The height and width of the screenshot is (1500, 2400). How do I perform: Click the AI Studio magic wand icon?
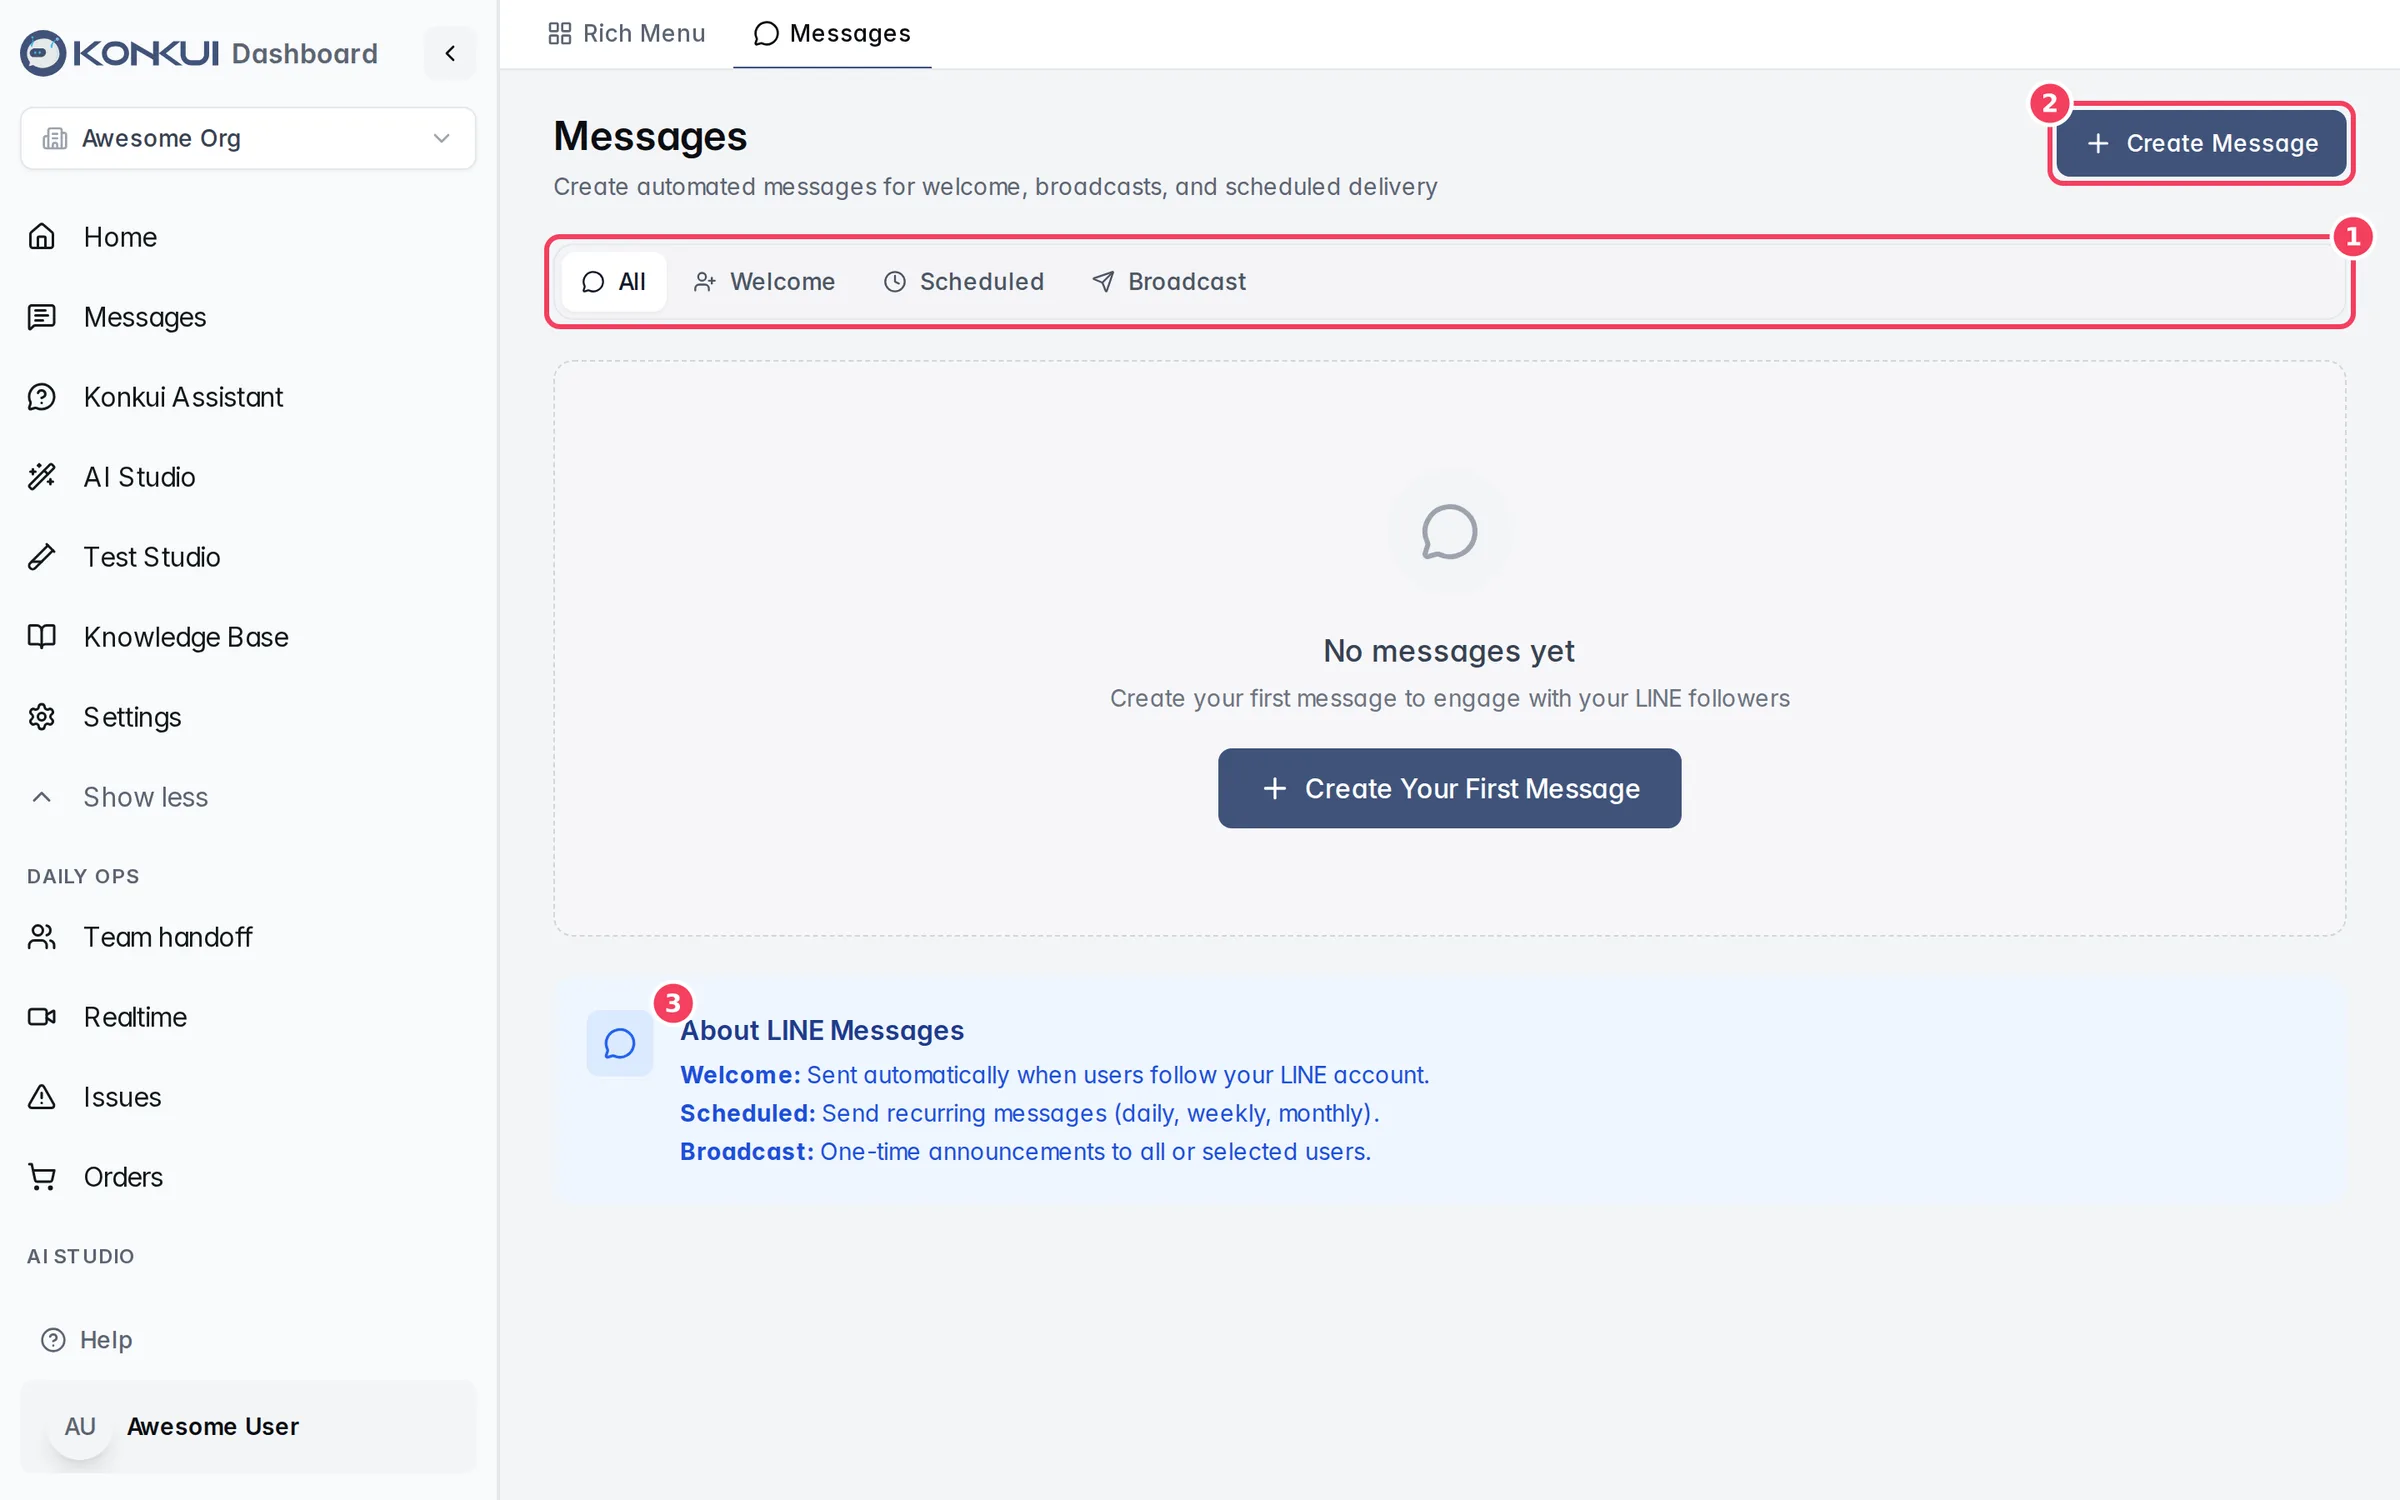[x=42, y=477]
